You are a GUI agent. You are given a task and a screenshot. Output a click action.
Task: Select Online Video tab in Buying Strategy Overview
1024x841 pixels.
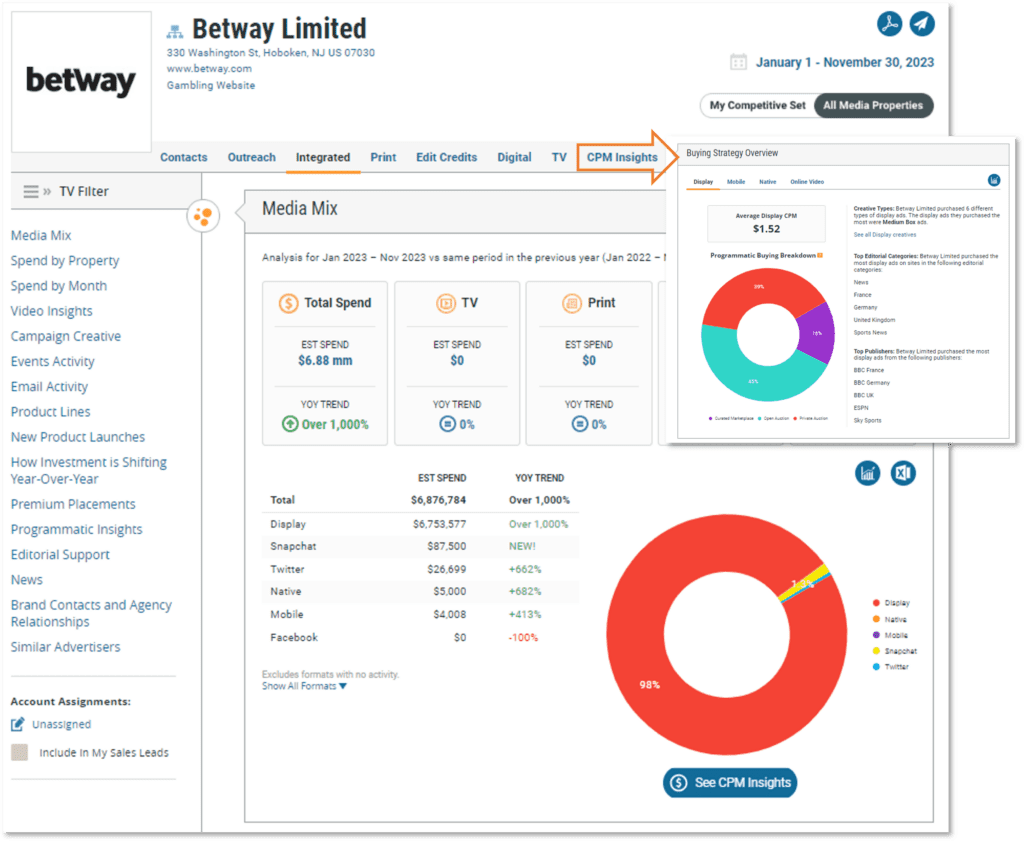click(807, 182)
